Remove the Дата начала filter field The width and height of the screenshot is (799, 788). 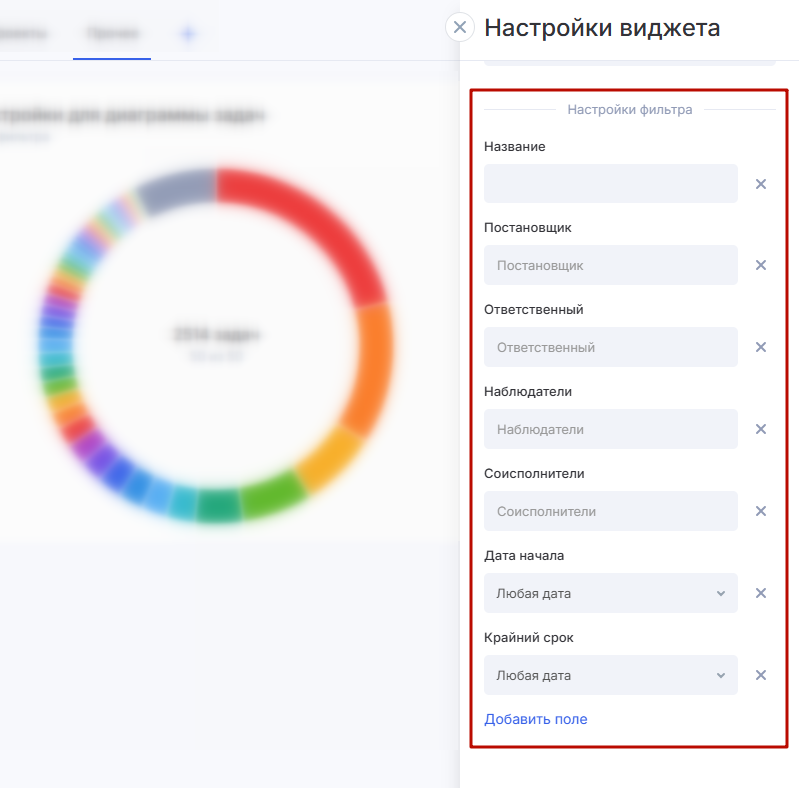760,594
